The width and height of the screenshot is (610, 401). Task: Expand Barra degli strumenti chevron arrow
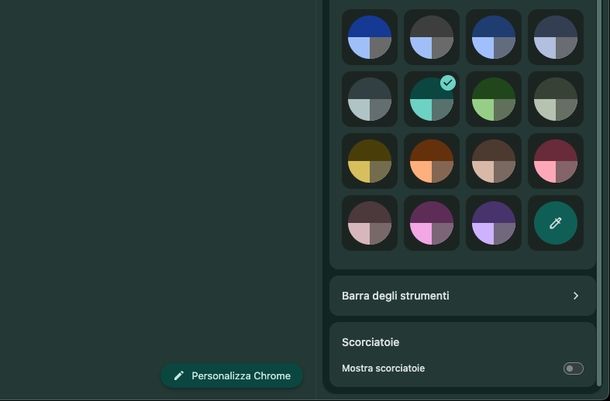[x=575, y=296]
